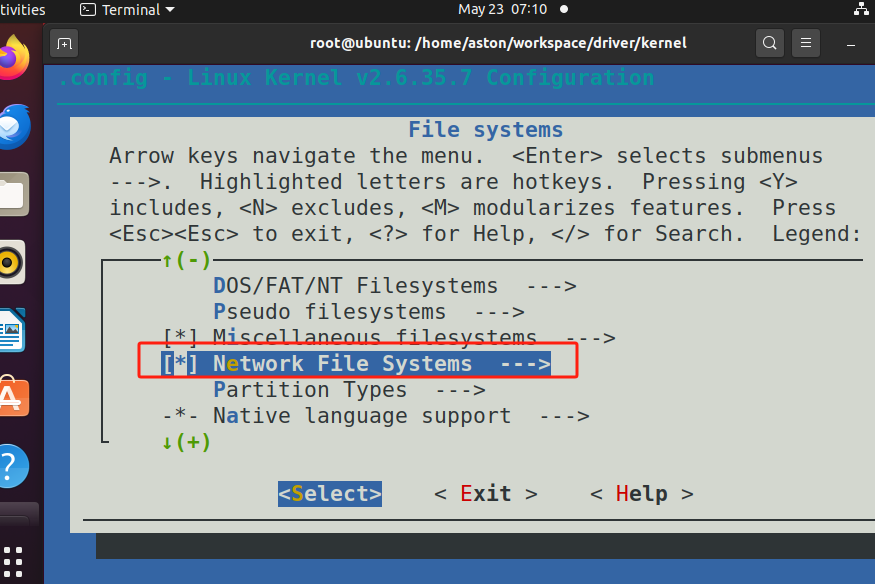875x584 pixels.
Task: Click the scroll-down (+) indicator
Action: click(186, 442)
